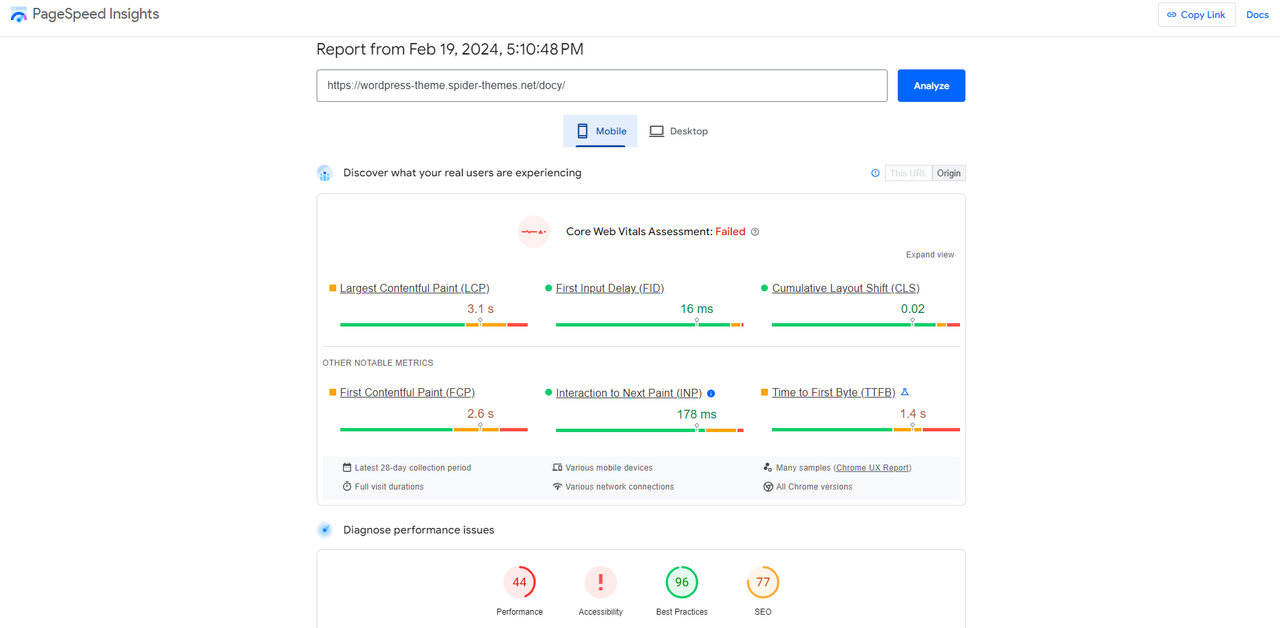1280x628 pixels.
Task: Click the FID value 16 ms
Action: pyautogui.click(x=697, y=309)
